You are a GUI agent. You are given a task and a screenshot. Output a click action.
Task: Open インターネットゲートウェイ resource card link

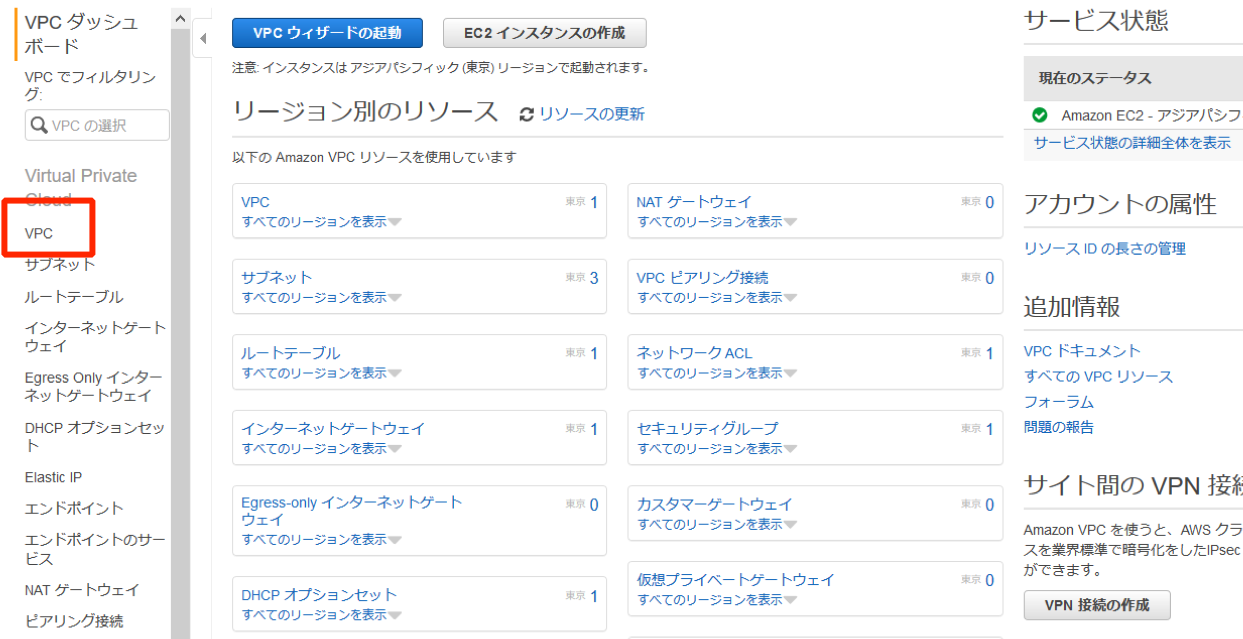333,428
